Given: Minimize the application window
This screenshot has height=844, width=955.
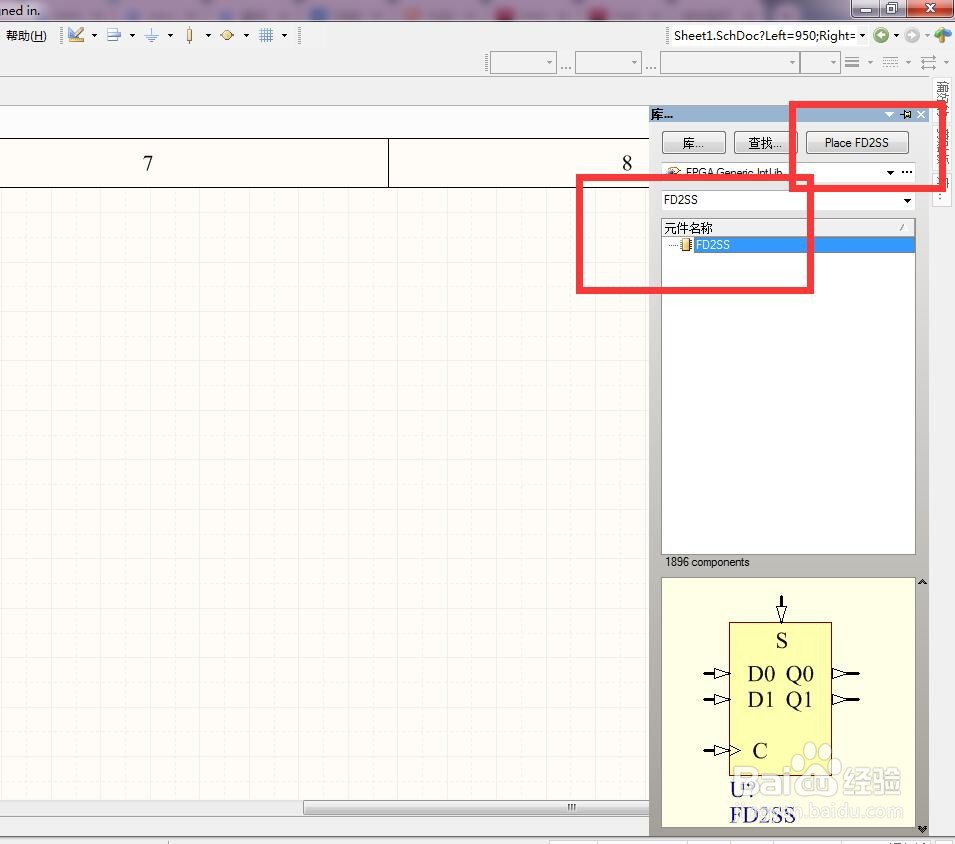Looking at the screenshot, I should [865, 9].
